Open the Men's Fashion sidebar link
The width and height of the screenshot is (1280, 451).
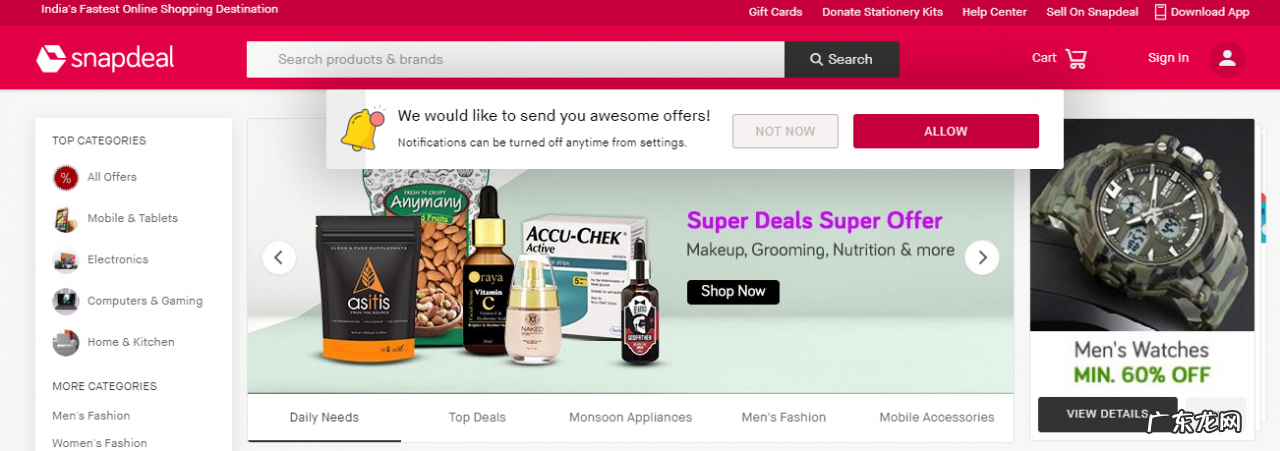(x=91, y=416)
